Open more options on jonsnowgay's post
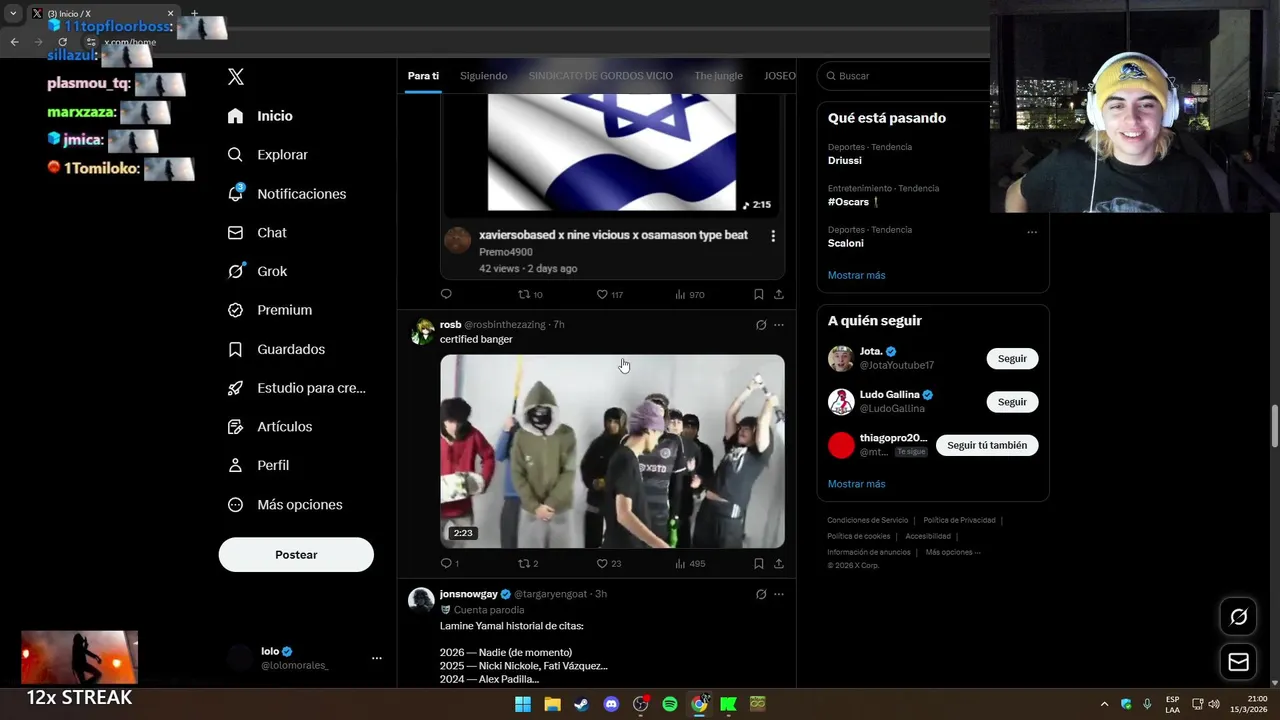1280x720 pixels. (x=779, y=594)
